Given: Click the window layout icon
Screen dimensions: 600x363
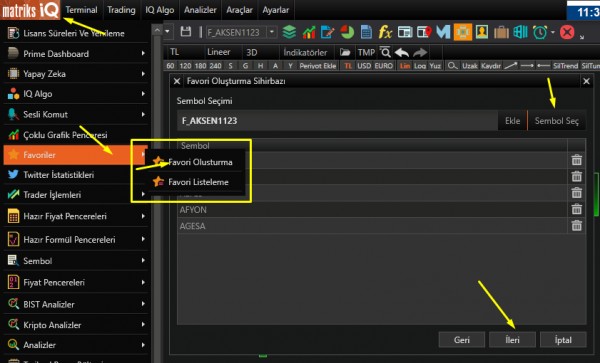Looking at the screenshot, I should coord(404,32).
